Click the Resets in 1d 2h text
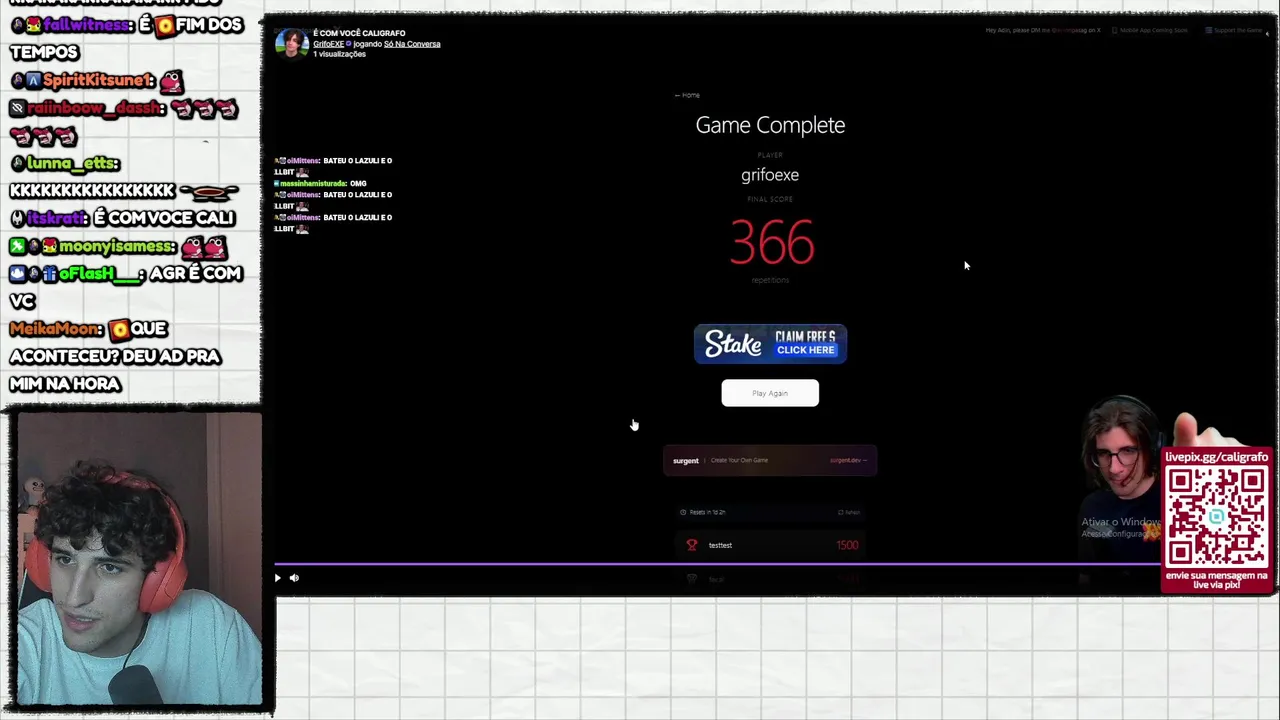 [x=707, y=512]
